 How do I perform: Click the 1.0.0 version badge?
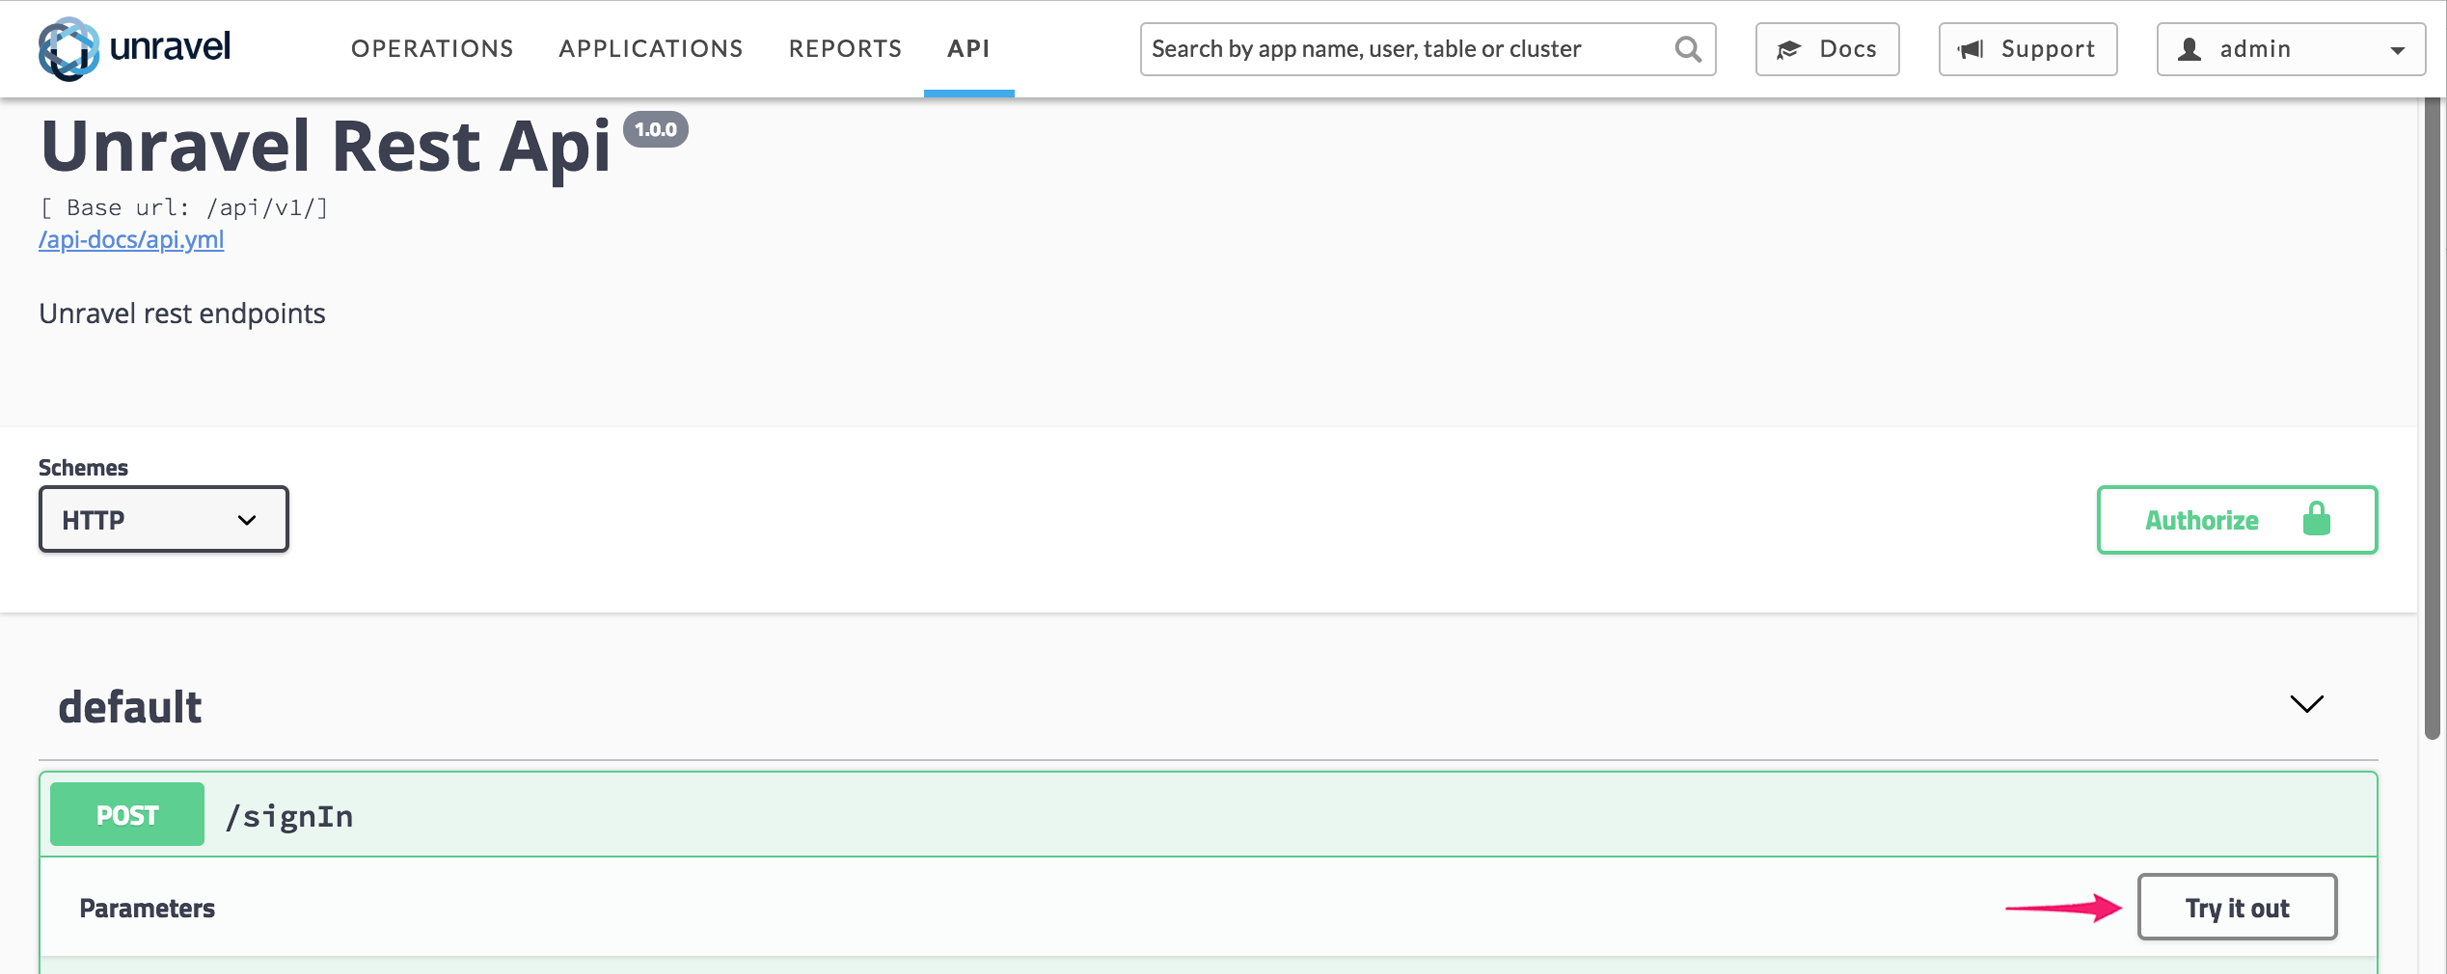point(656,129)
